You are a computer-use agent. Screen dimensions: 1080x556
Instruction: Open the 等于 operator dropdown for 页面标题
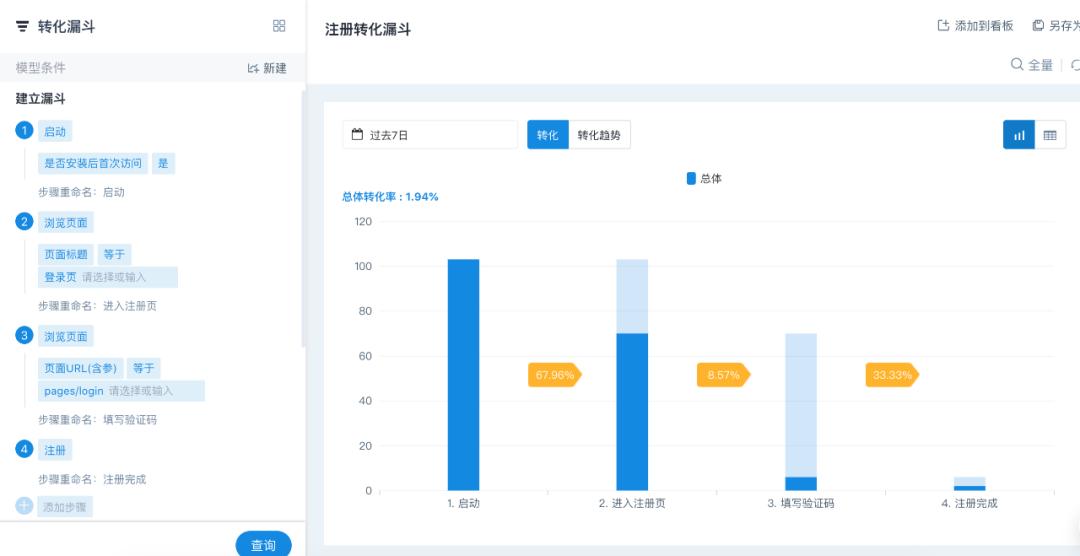click(114, 254)
